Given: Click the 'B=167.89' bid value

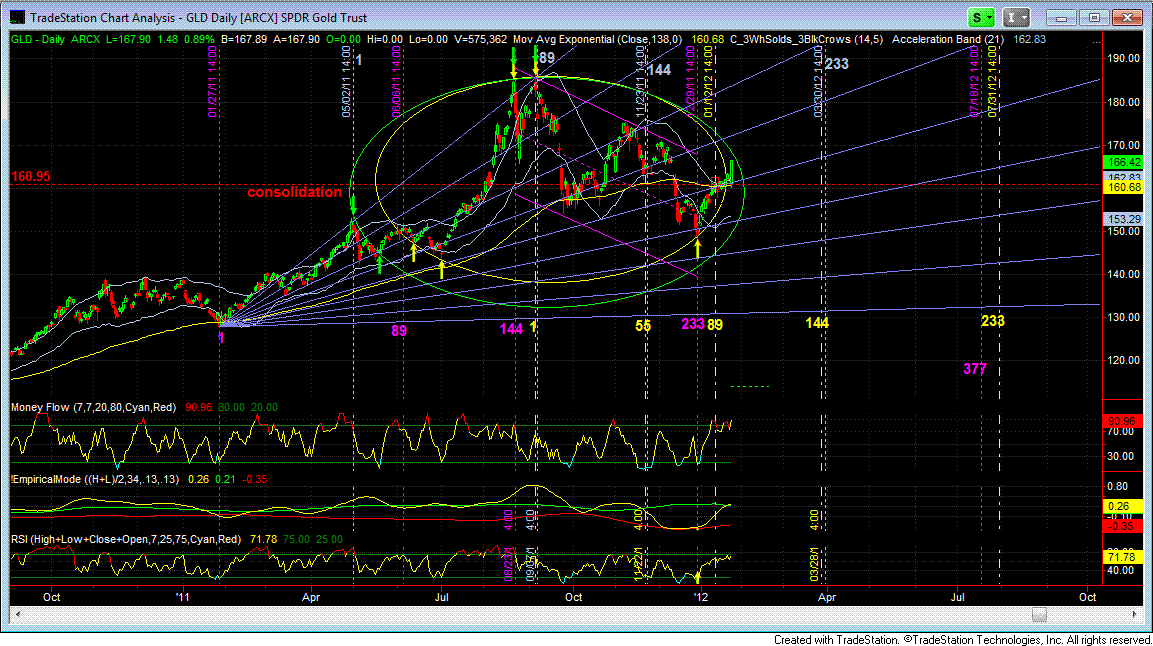Looking at the screenshot, I should (x=243, y=39).
